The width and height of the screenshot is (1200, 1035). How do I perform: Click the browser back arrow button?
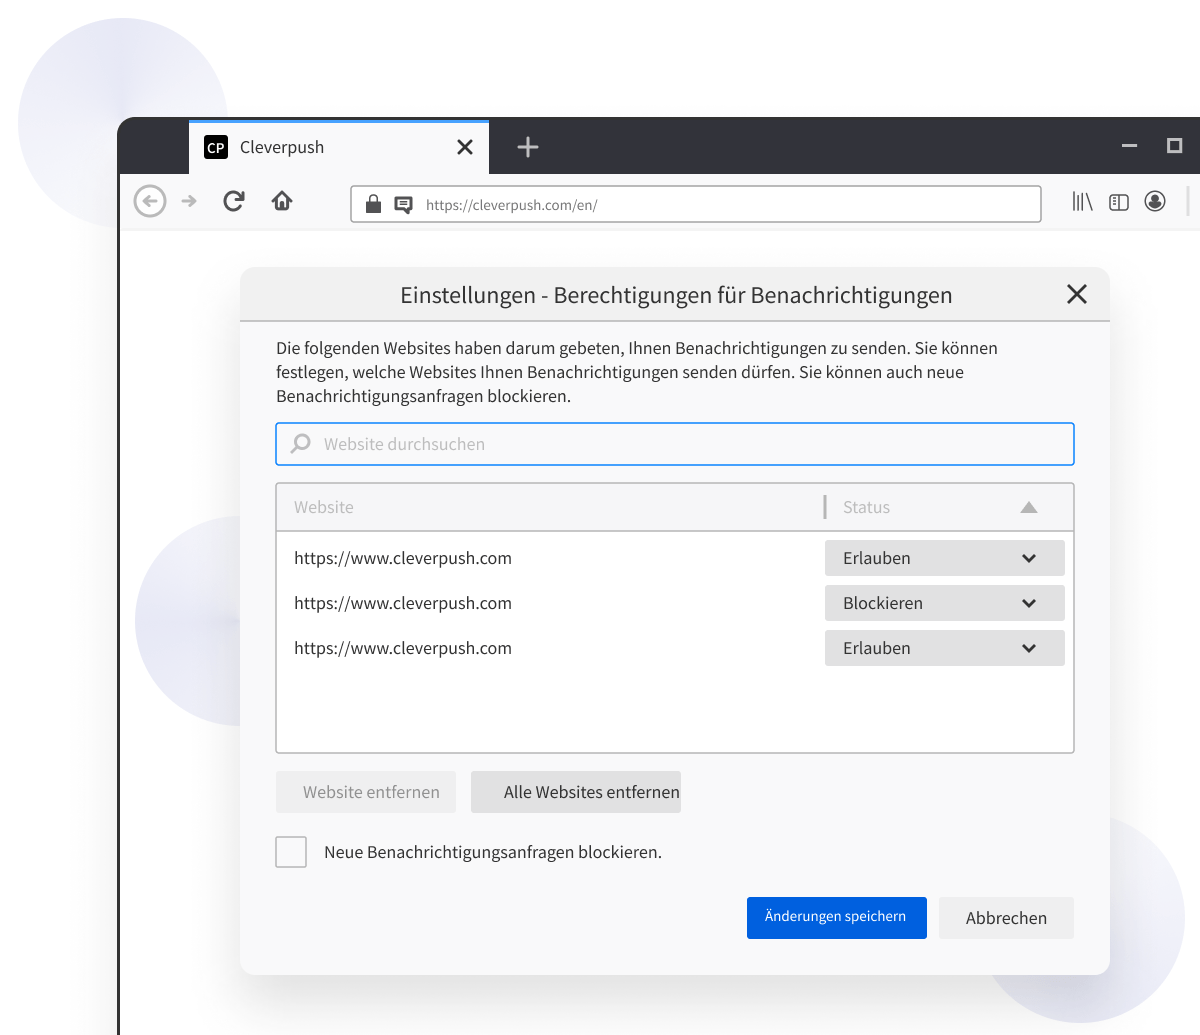[x=150, y=201]
